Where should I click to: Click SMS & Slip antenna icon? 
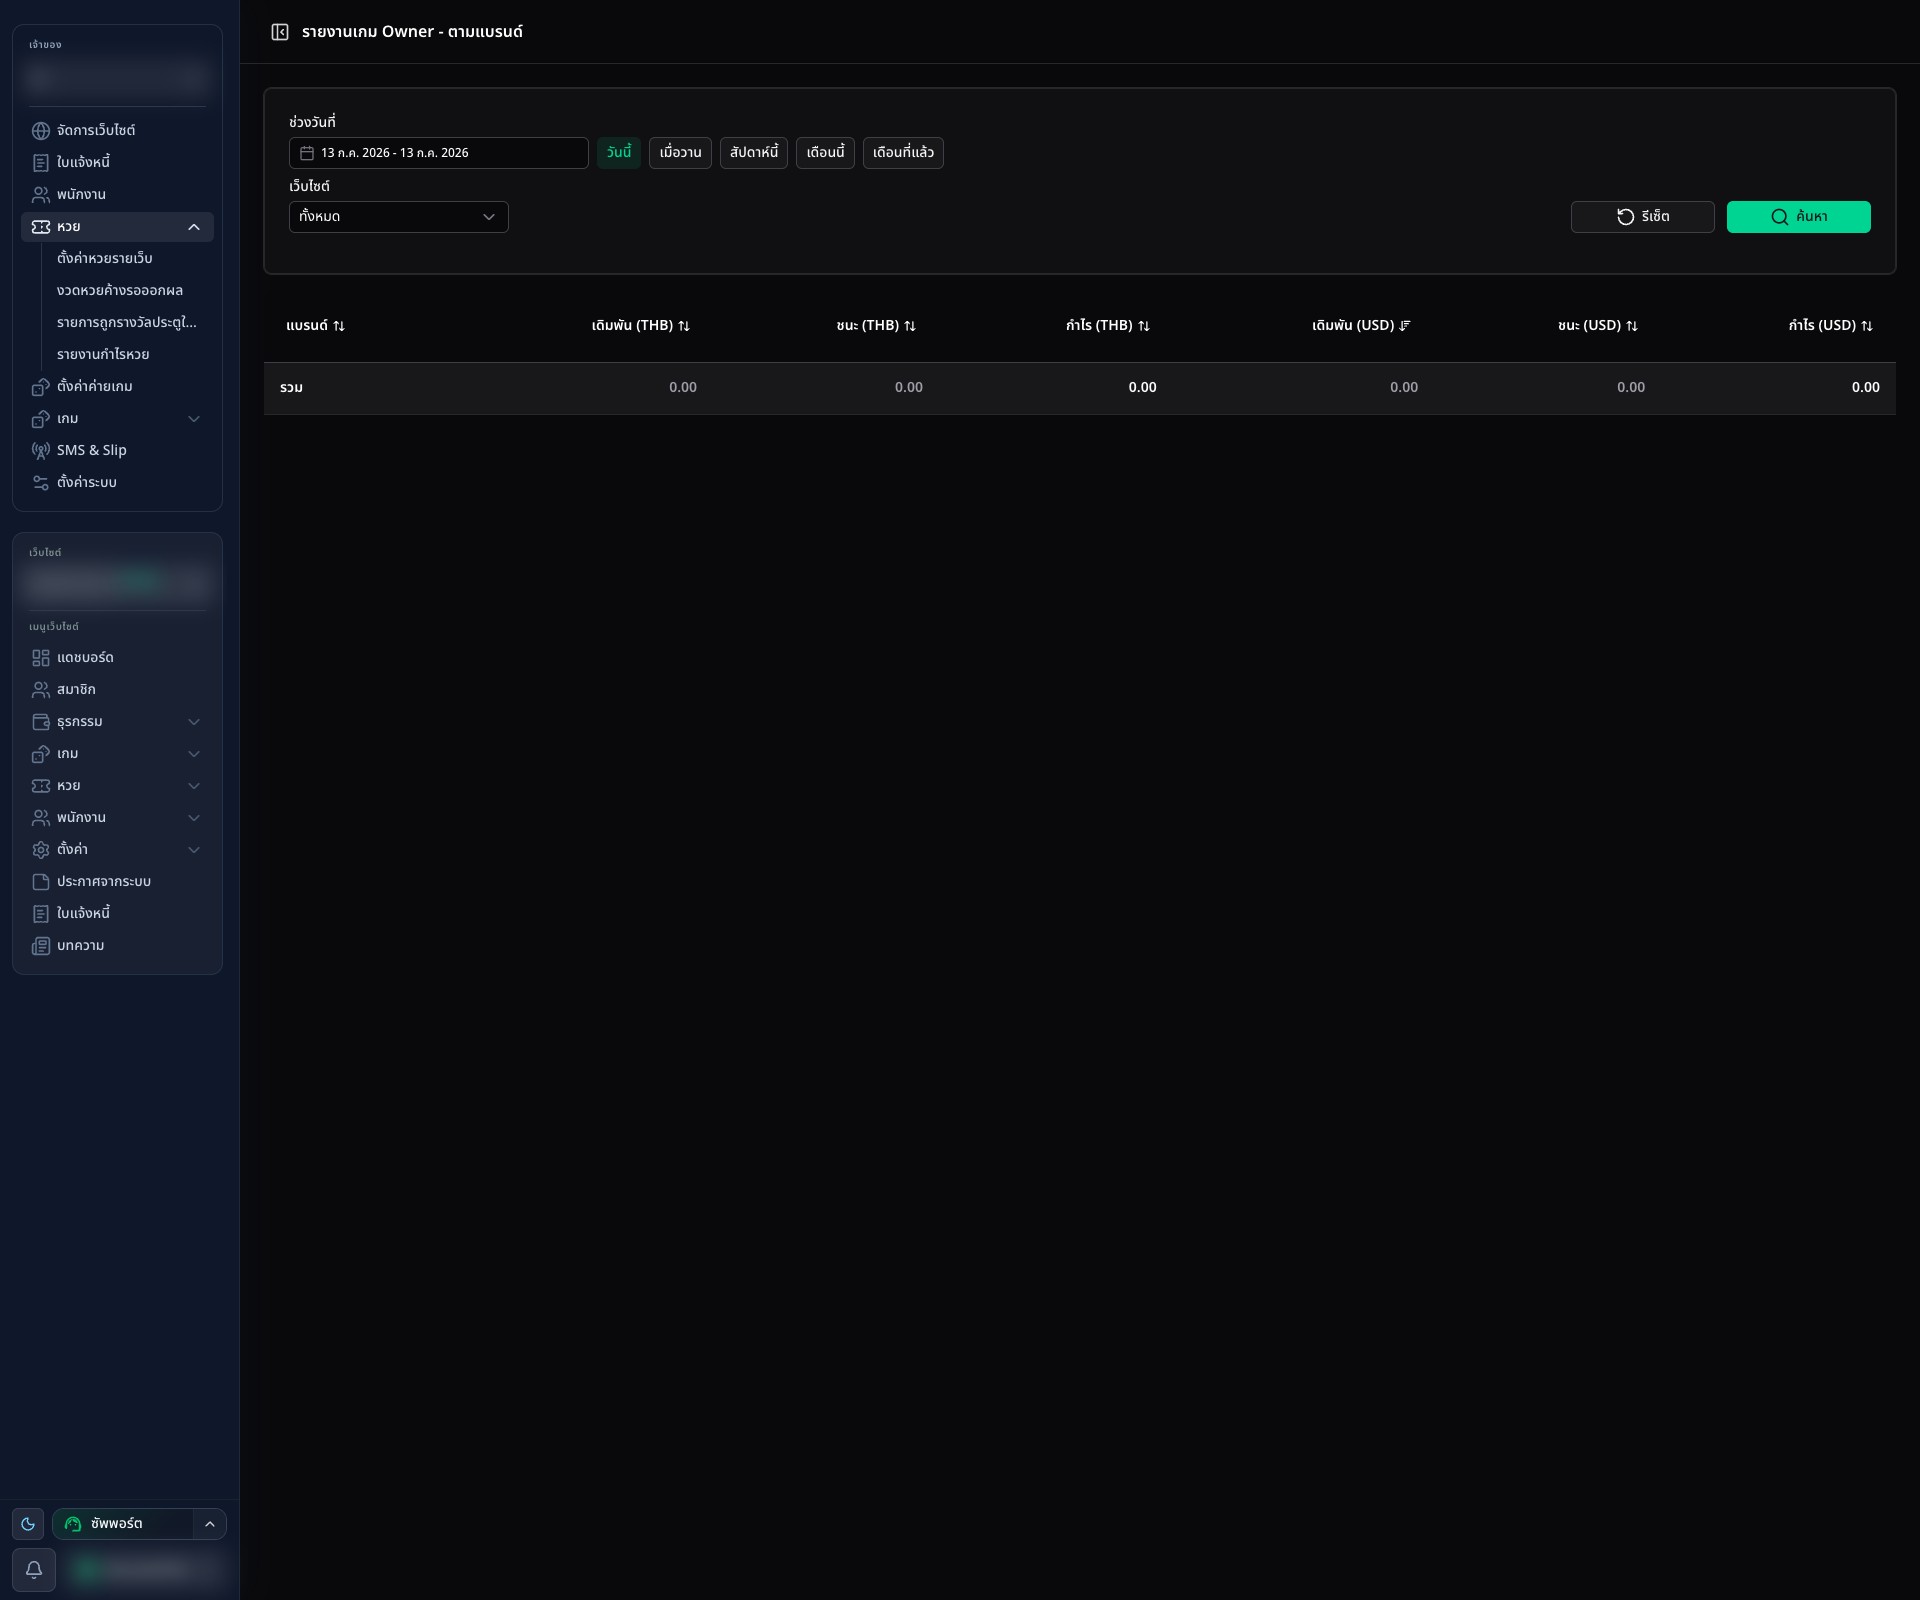tap(41, 451)
